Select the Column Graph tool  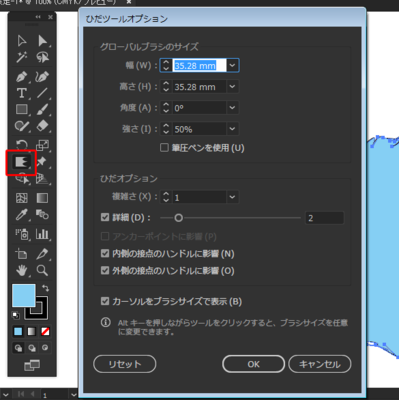(x=42, y=234)
